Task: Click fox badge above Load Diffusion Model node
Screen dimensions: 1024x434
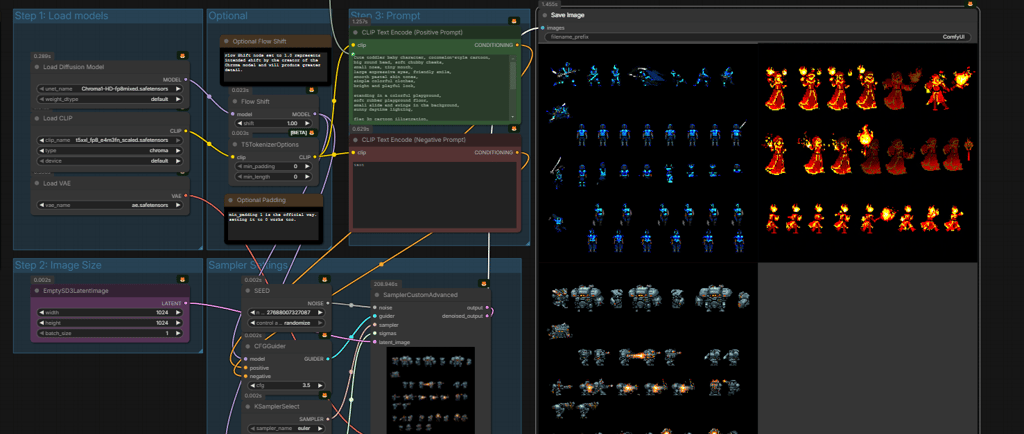Action: tap(183, 55)
